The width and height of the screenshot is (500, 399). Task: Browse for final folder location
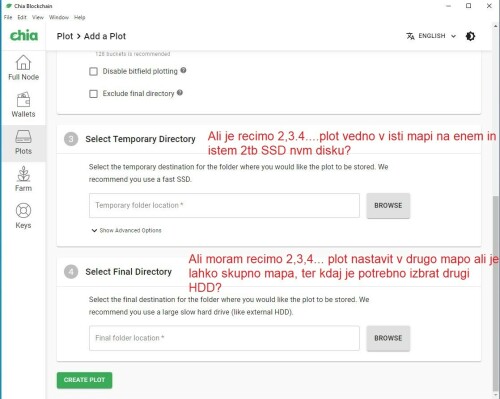[388, 338]
